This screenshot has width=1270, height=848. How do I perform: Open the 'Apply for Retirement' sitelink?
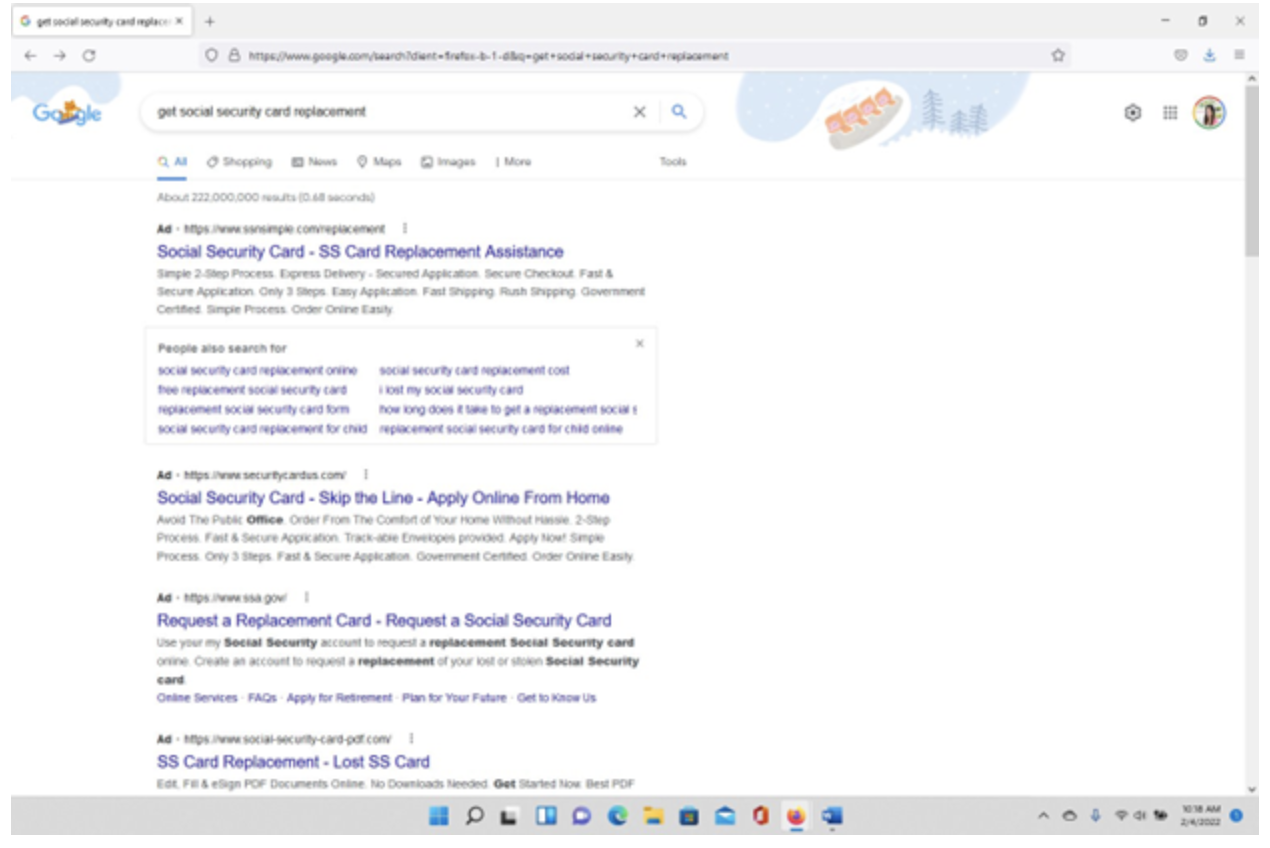tap(339, 698)
